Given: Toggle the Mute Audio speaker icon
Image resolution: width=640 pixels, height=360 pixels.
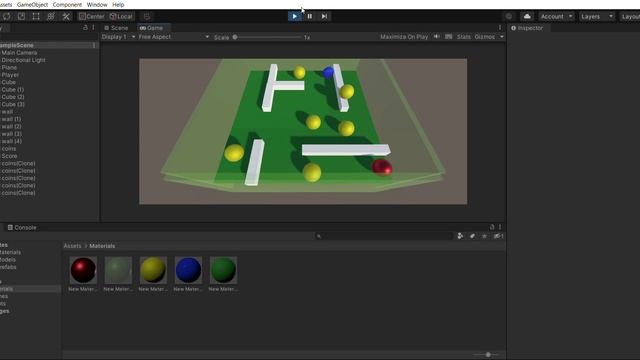Looking at the screenshot, I should pos(437,37).
